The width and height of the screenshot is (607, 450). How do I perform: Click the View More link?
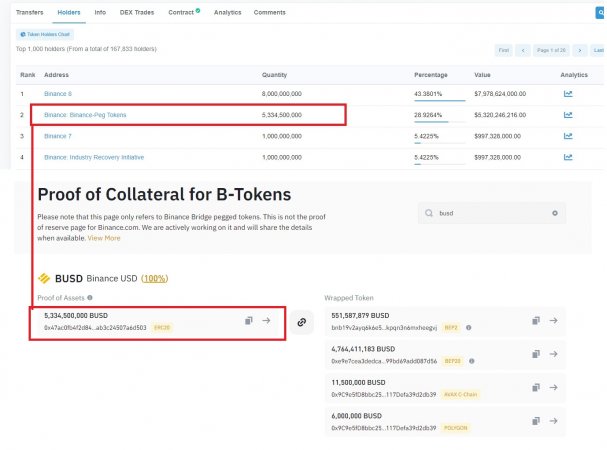[104, 238]
